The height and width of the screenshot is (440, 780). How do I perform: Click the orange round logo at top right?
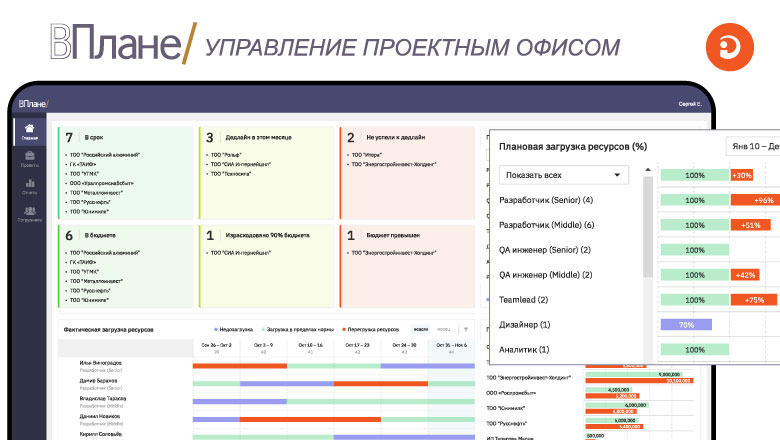729,47
